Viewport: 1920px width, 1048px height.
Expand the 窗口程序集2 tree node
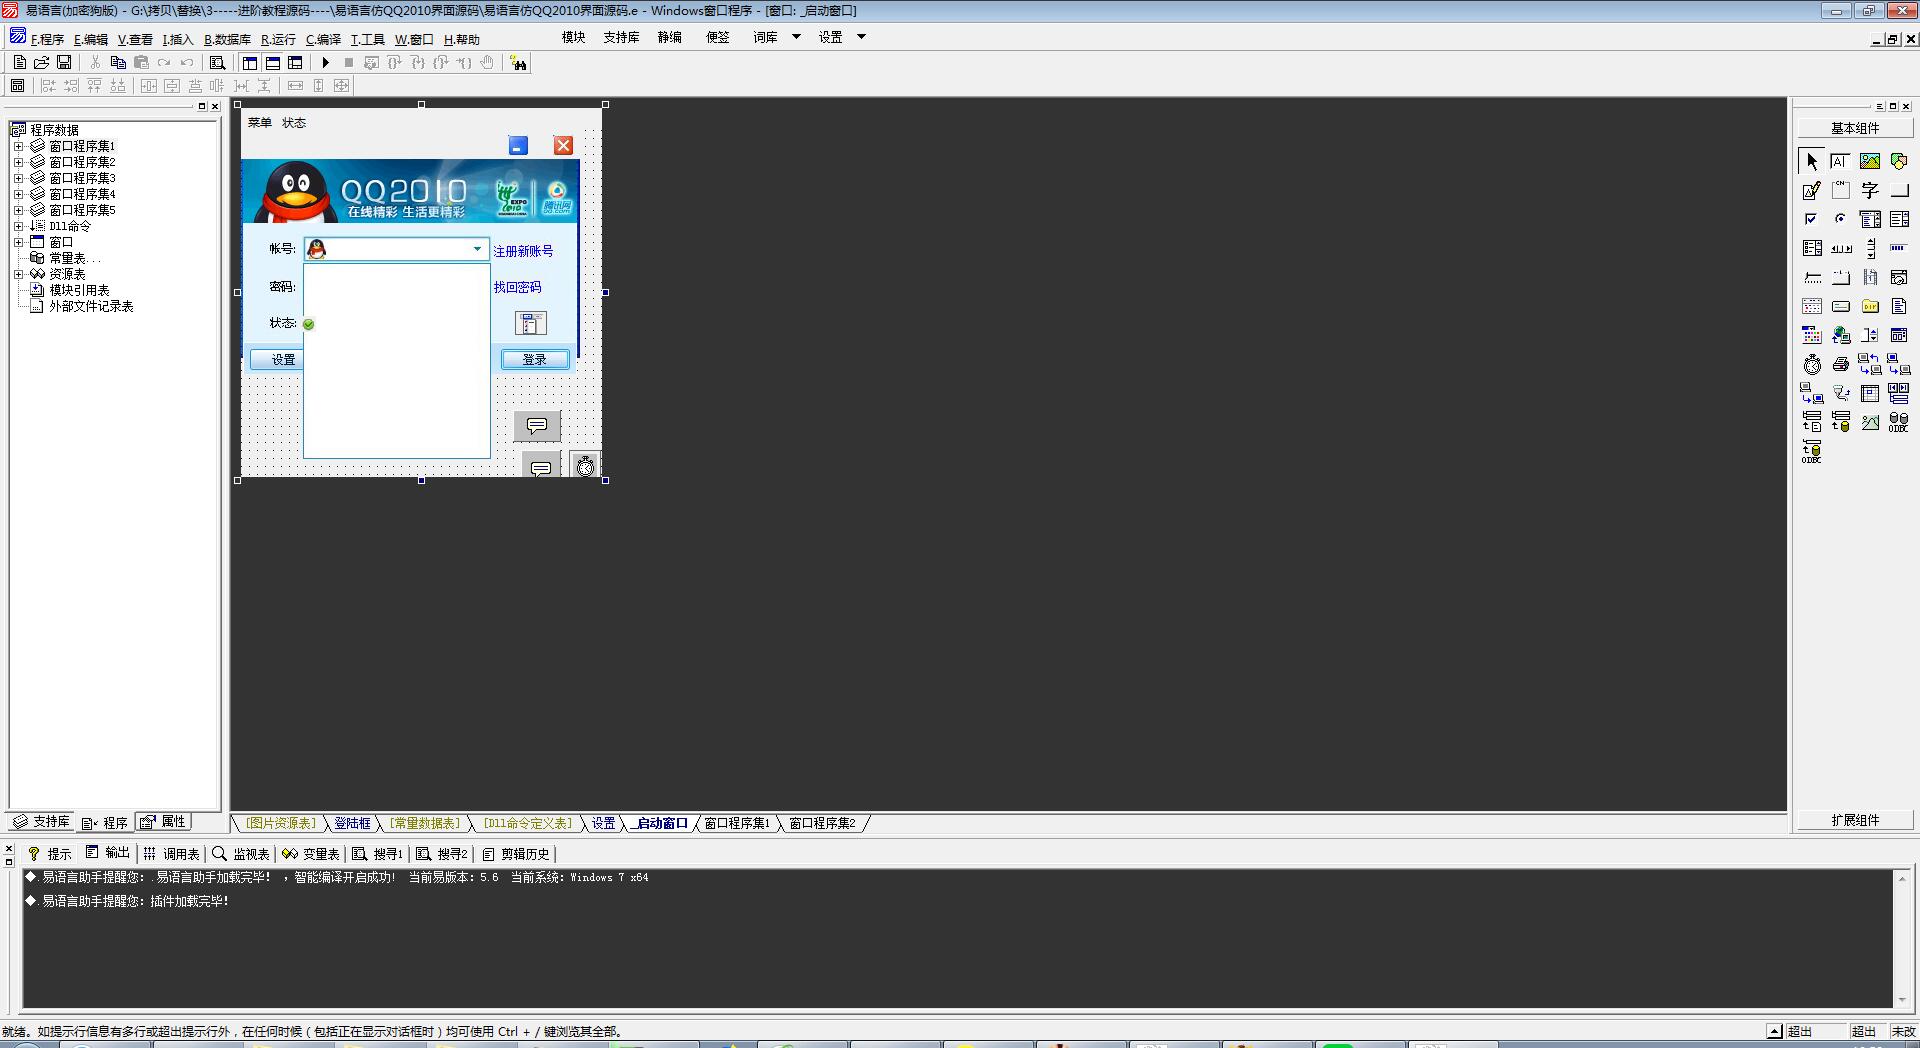pyautogui.click(x=18, y=162)
